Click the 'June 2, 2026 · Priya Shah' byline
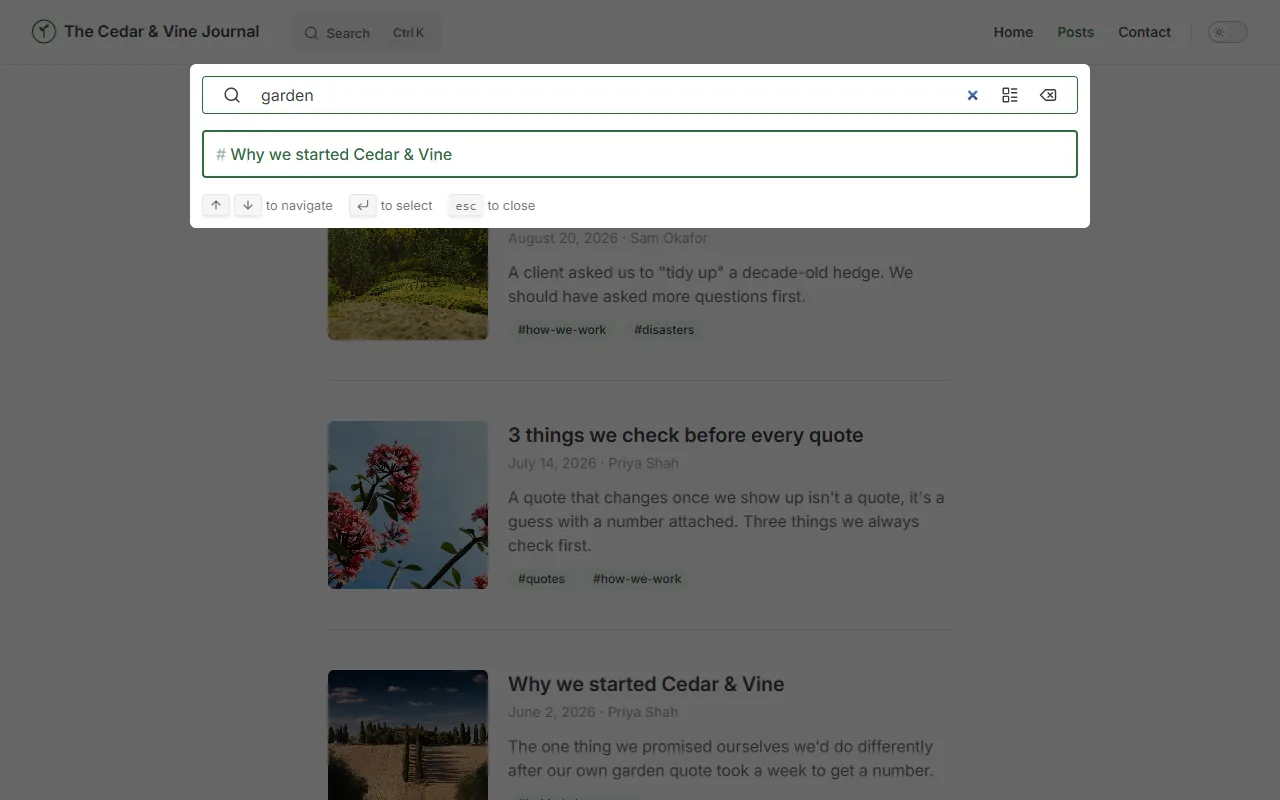Screen dimensions: 1280x800 tap(593, 712)
